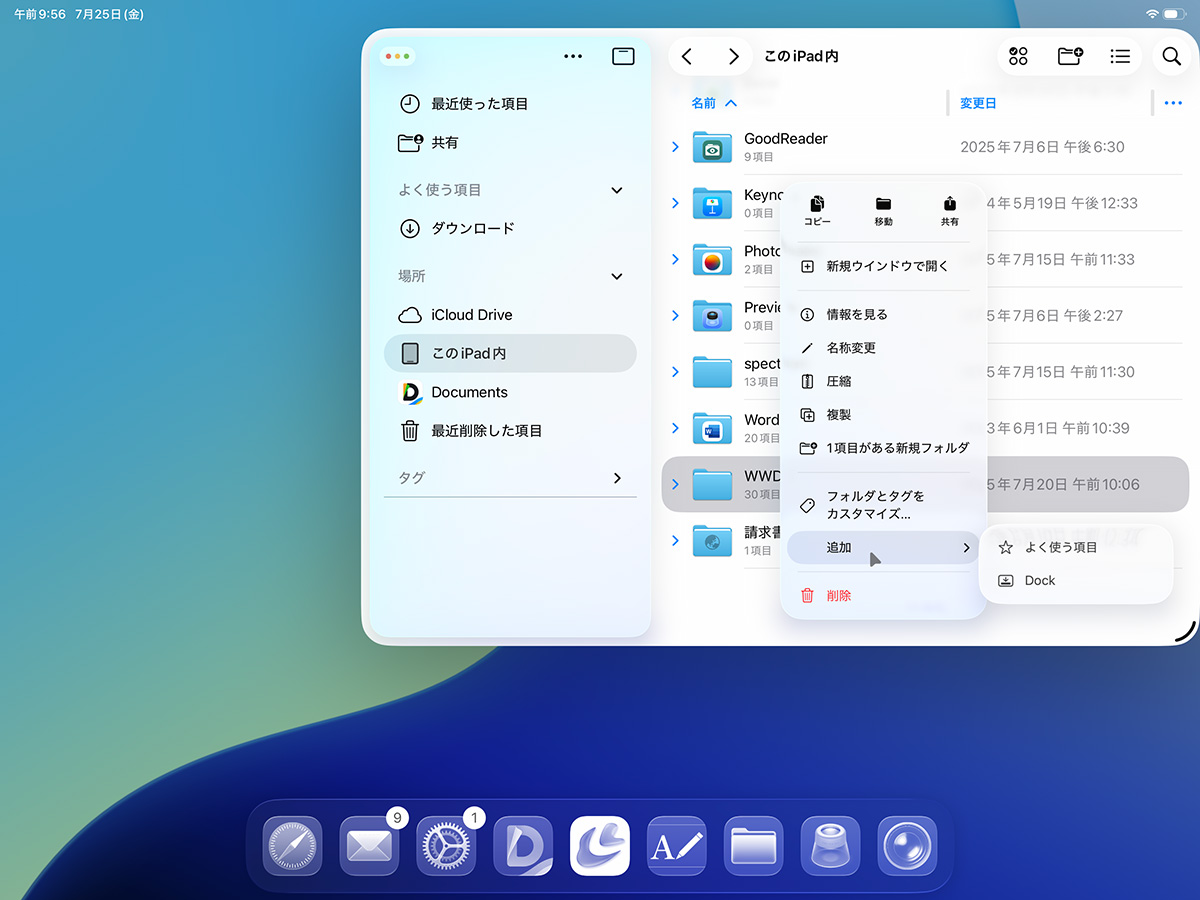Collapse the よく使う項目 section
The height and width of the screenshot is (900, 1200).
click(617, 190)
